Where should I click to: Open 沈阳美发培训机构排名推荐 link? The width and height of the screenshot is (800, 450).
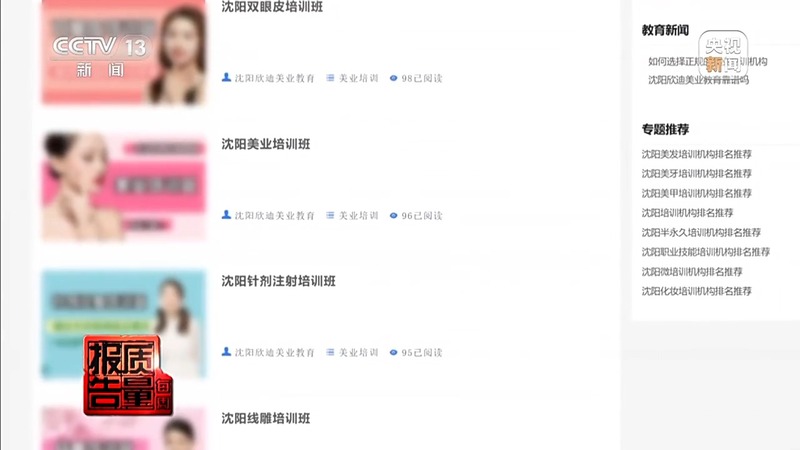[696, 154]
